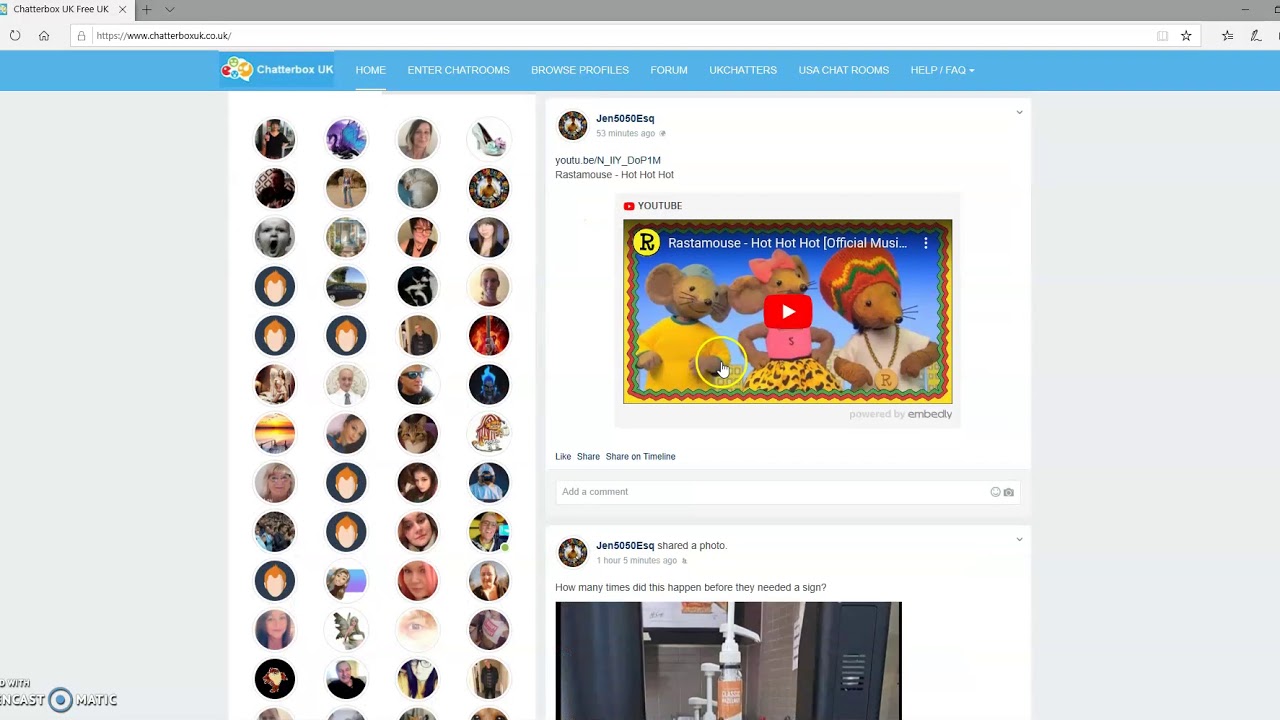This screenshot has height=720, width=1280.
Task: Open BROWSE PROFILES page
Action: [580, 70]
